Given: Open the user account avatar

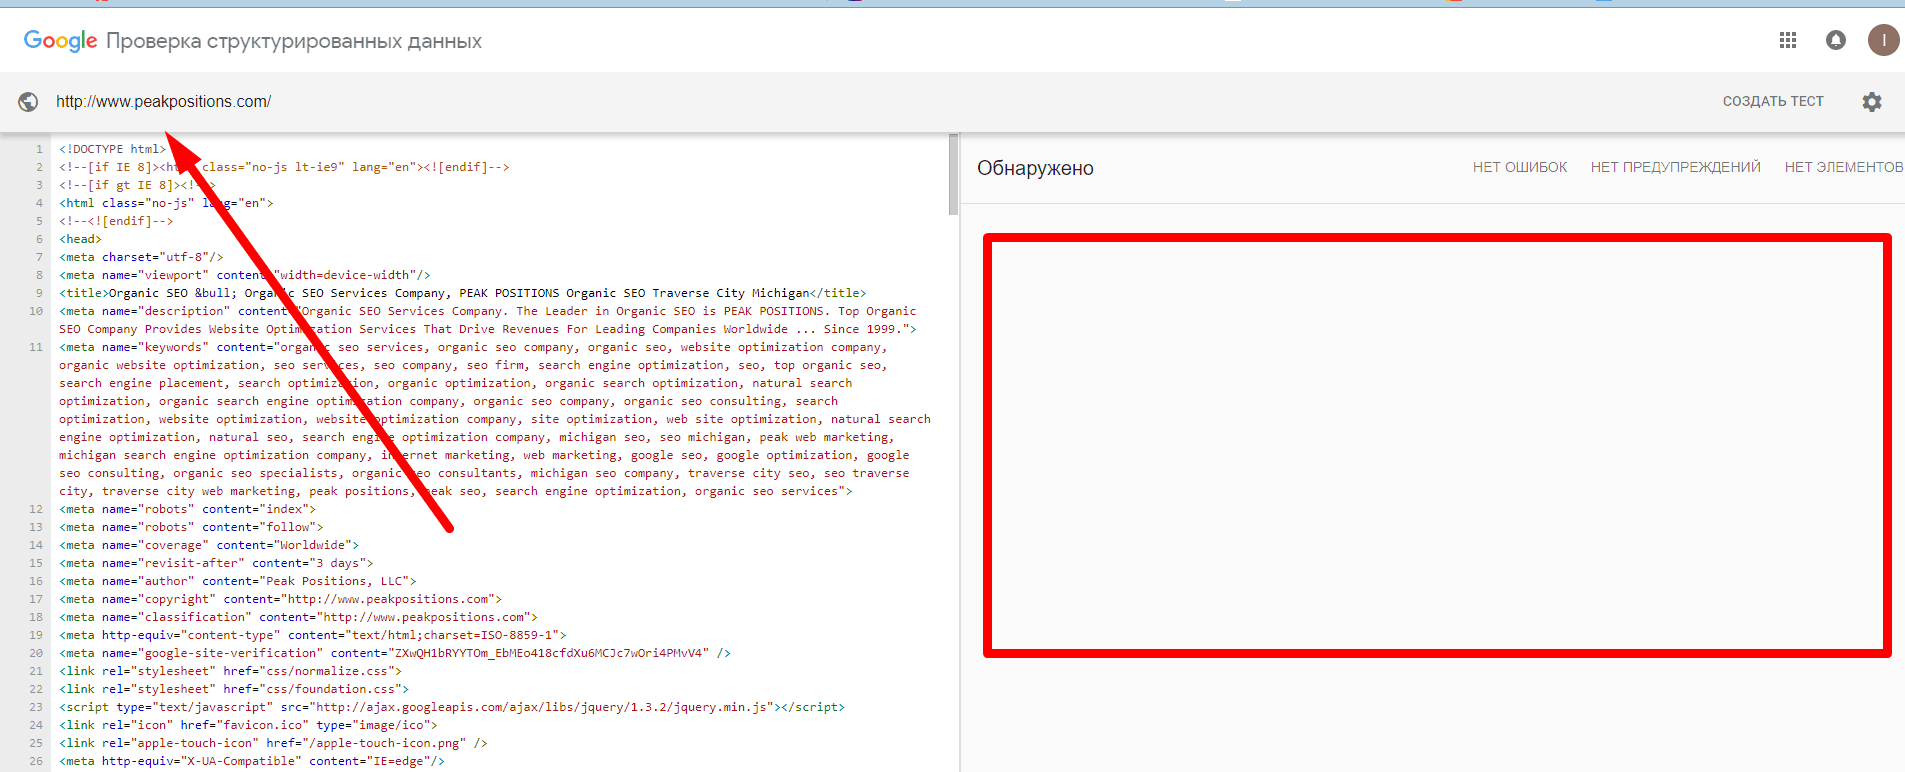Looking at the screenshot, I should click(1883, 40).
